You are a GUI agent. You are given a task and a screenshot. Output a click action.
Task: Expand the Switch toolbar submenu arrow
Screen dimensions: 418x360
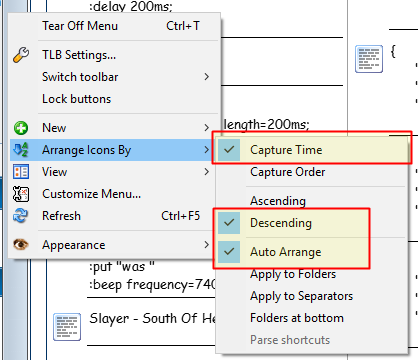207,77
